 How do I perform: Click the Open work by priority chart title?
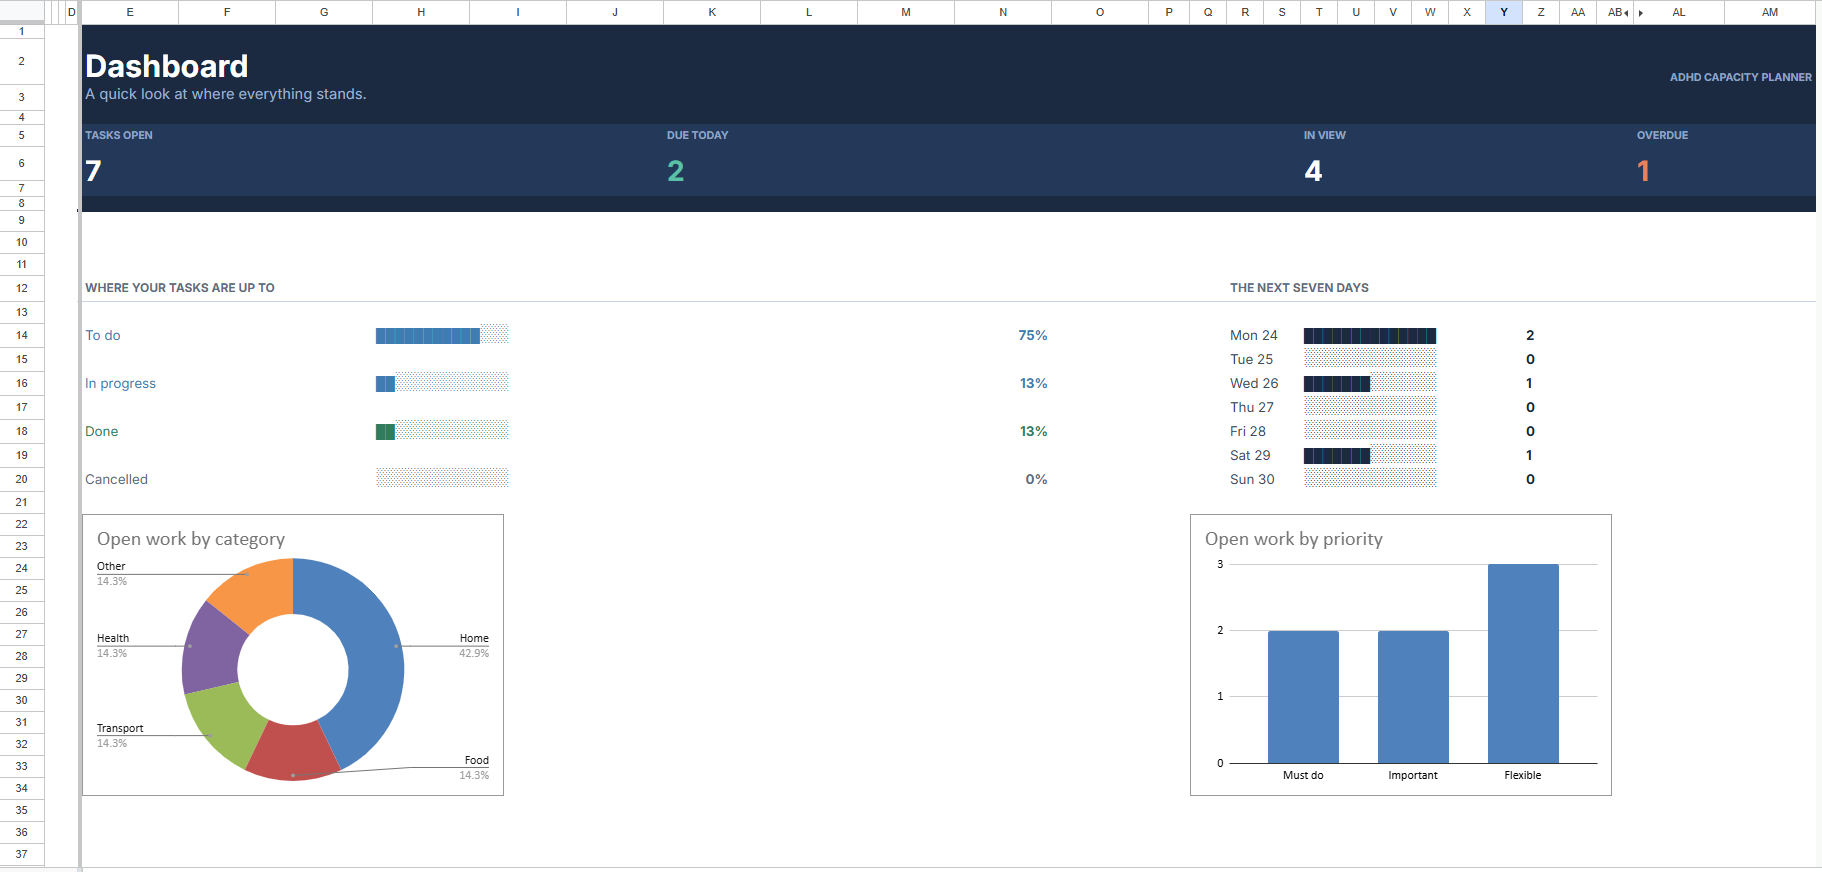tap(1294, 539)
